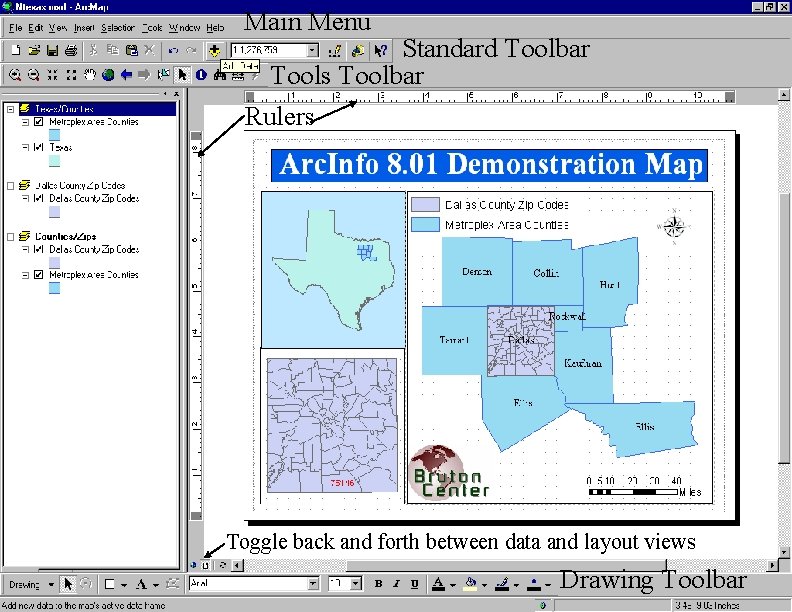This screenshot has width=792, height=612.
Task: Click the Add Data button with yellow plus
Action: (215, 50)
